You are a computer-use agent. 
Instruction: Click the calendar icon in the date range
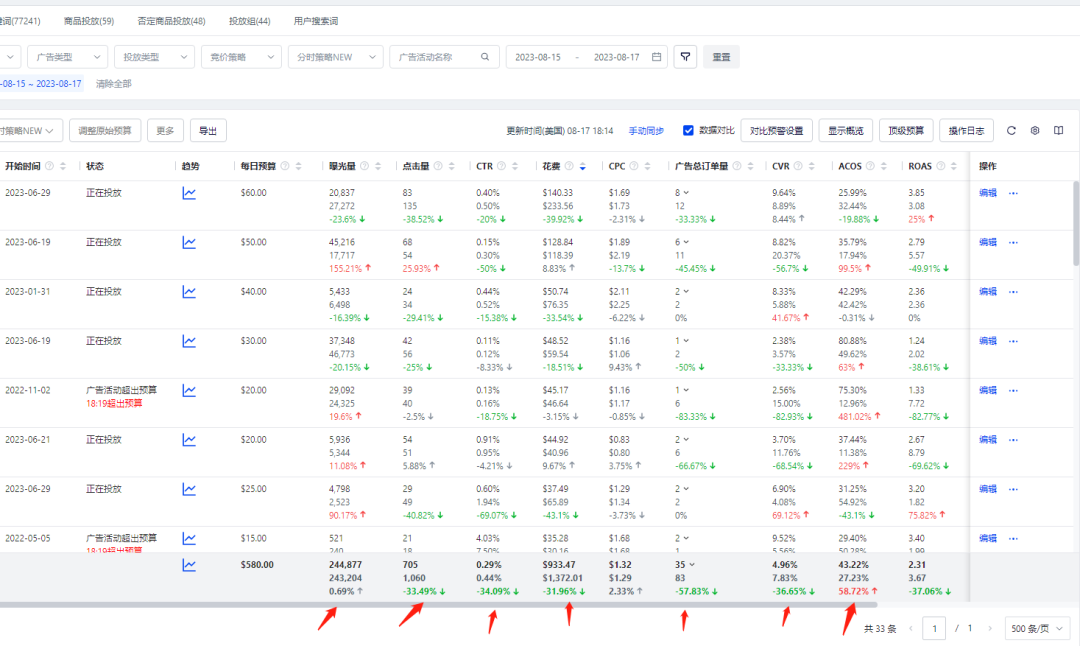coord(656,57)
